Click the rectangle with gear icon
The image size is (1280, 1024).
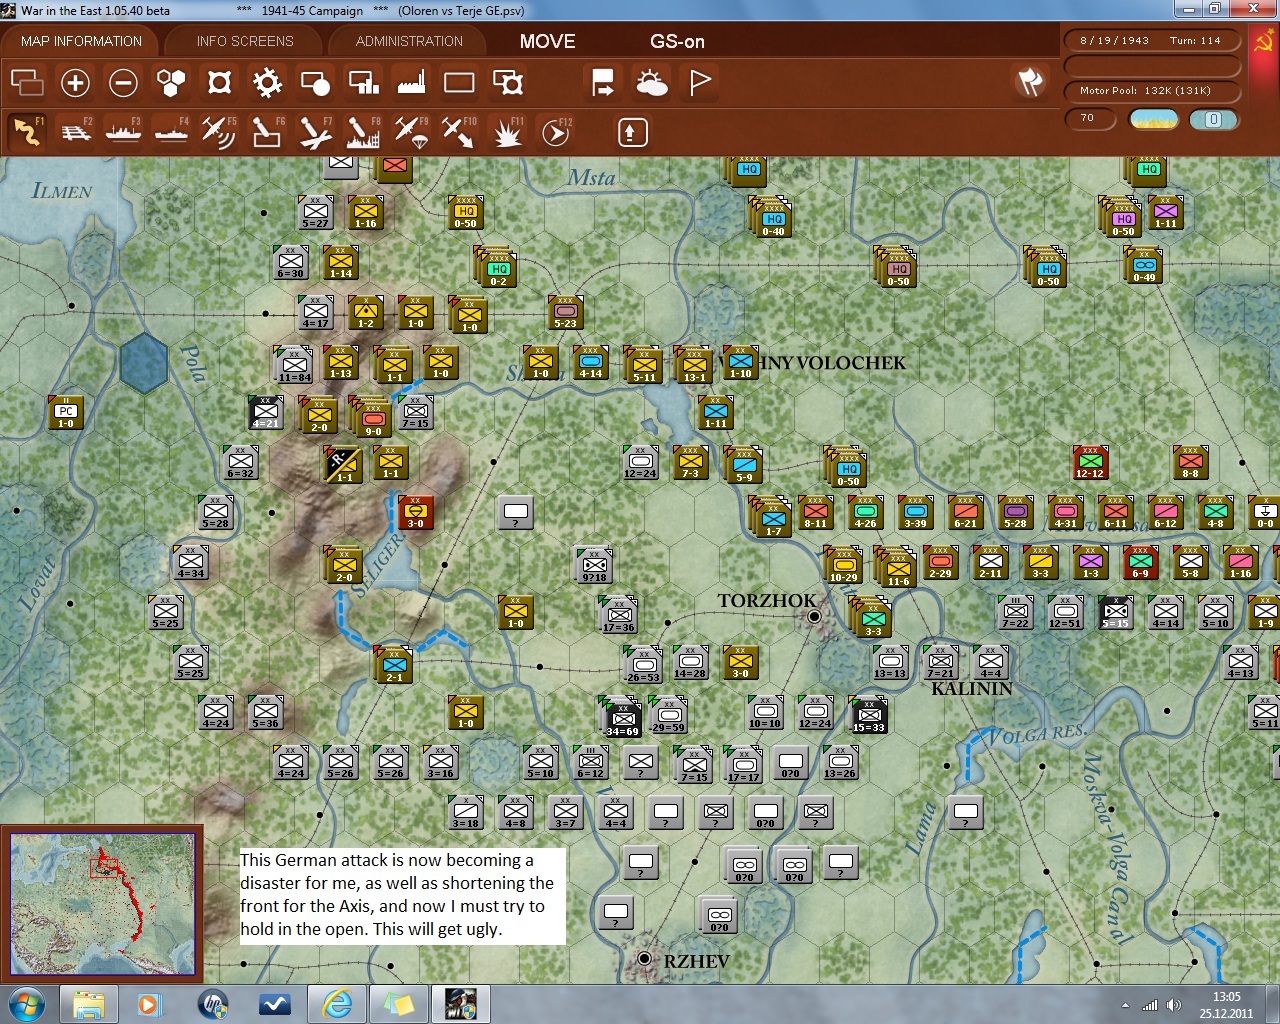pyautogui.click(x=508, y=82)
